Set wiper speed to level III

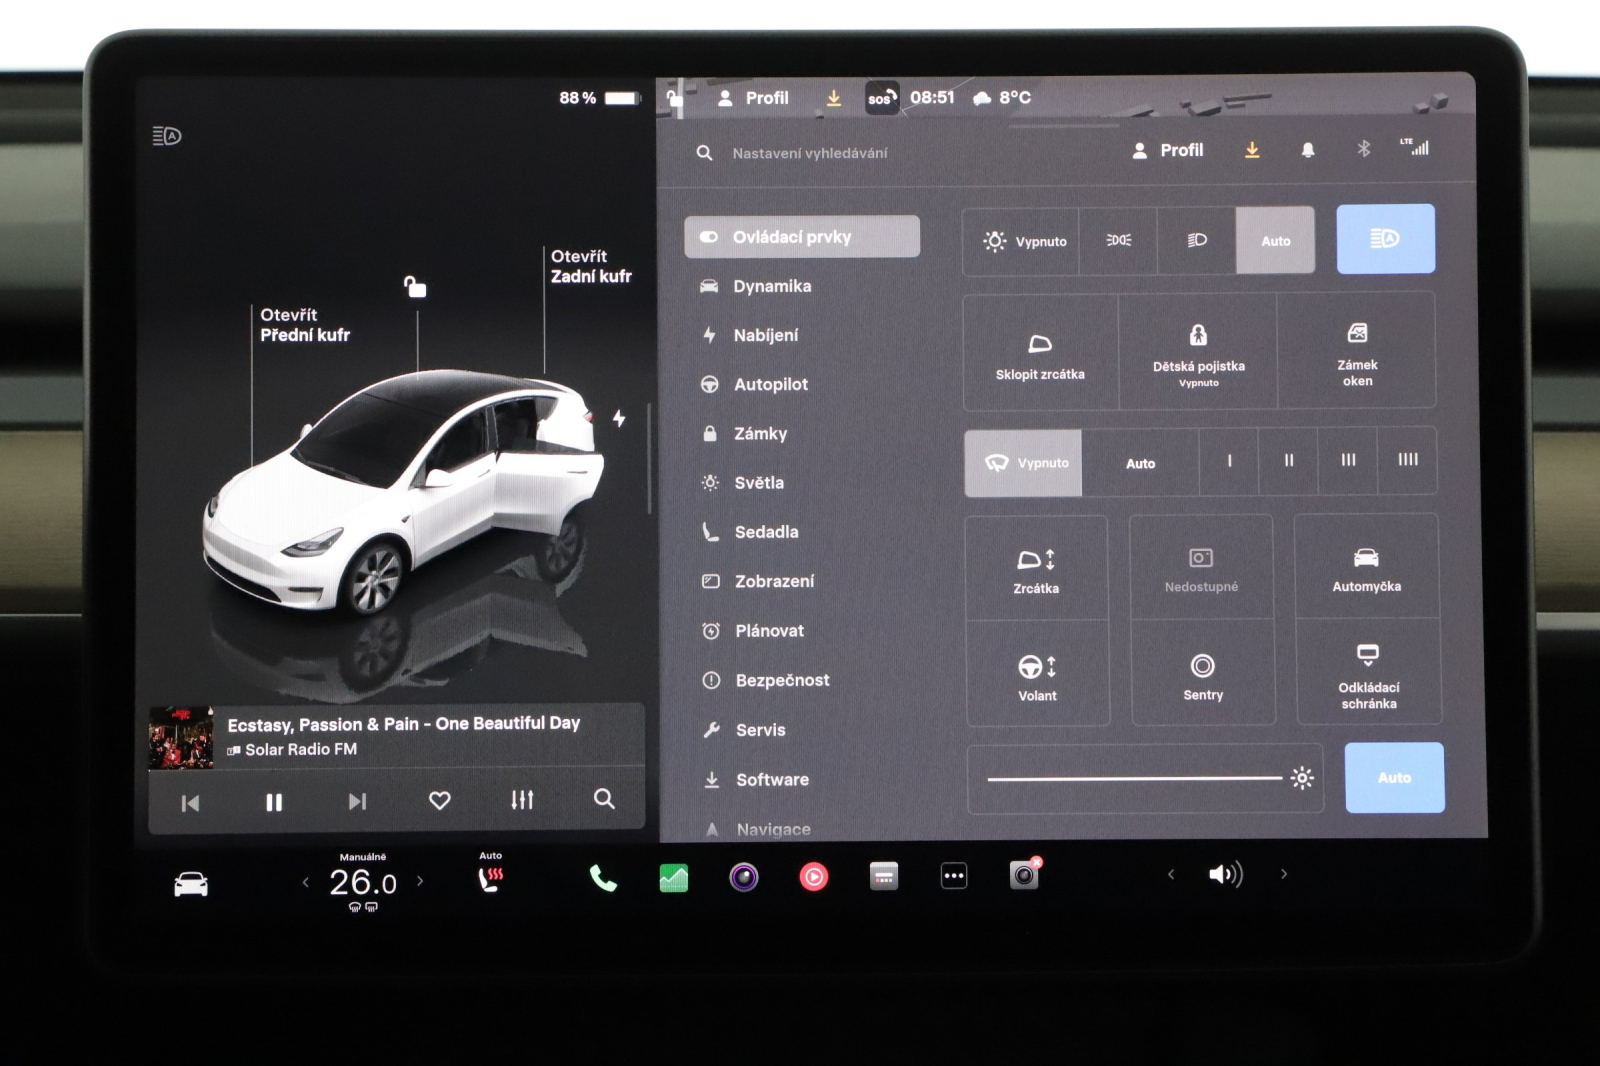[1346, 461]
